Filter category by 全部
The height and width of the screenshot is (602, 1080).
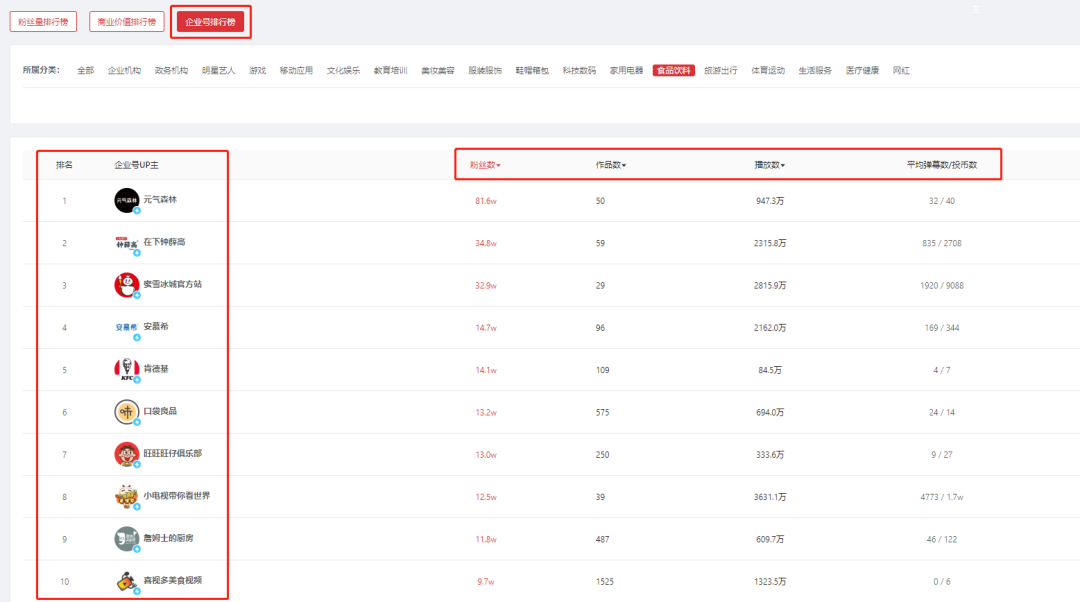pyautogui.click(x=85, y=70)
